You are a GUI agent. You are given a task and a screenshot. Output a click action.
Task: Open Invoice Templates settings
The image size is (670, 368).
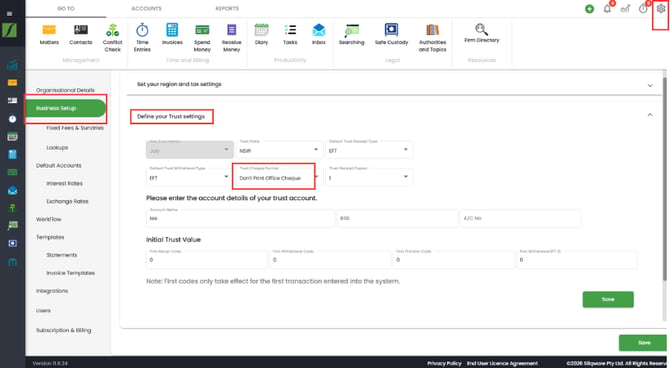[71, 273]
